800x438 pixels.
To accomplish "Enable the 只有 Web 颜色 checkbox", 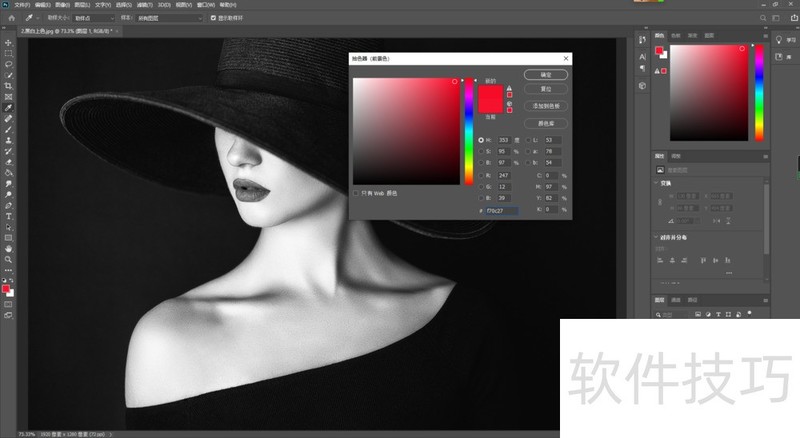I will click(355, 193).
